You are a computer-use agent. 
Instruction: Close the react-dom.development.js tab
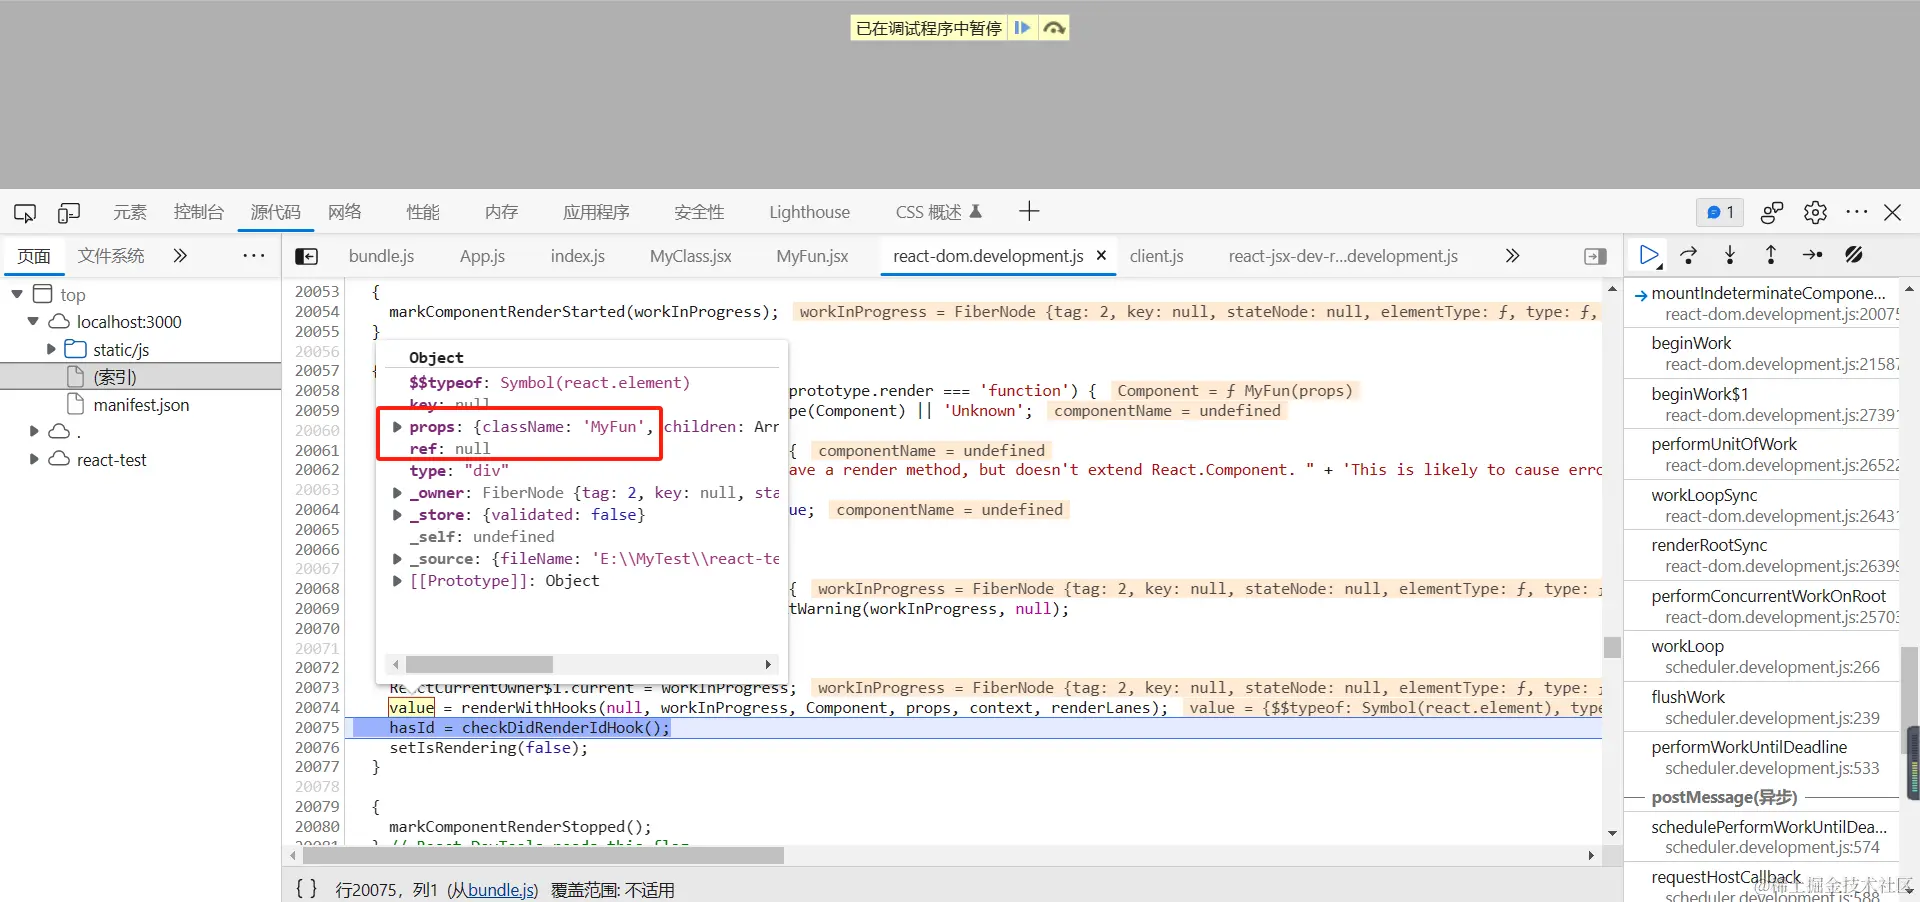[x=1101, y=256]
